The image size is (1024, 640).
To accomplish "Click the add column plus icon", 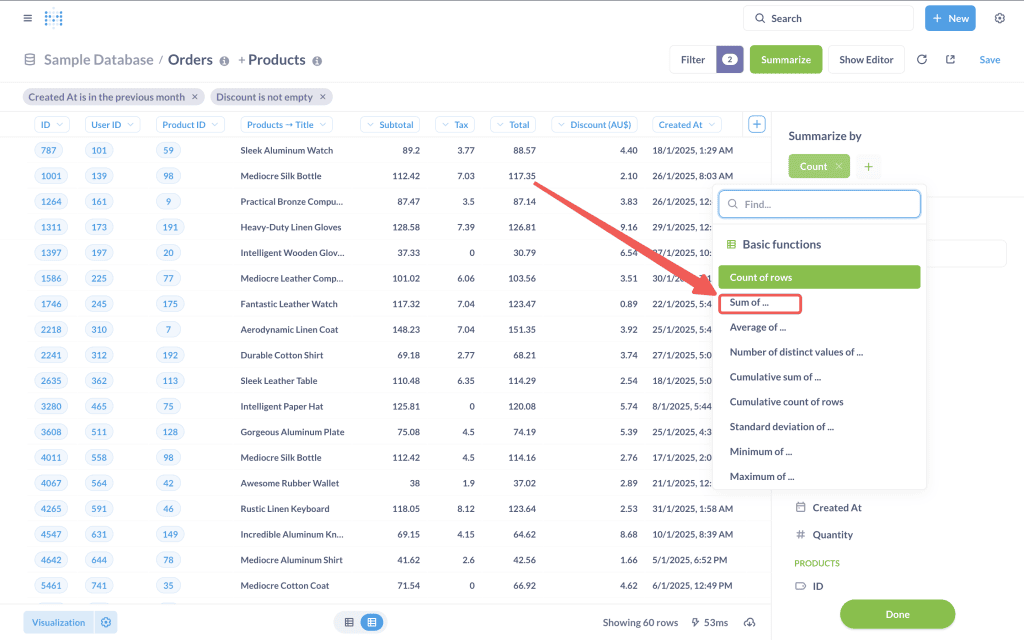I will pos(757,124).
